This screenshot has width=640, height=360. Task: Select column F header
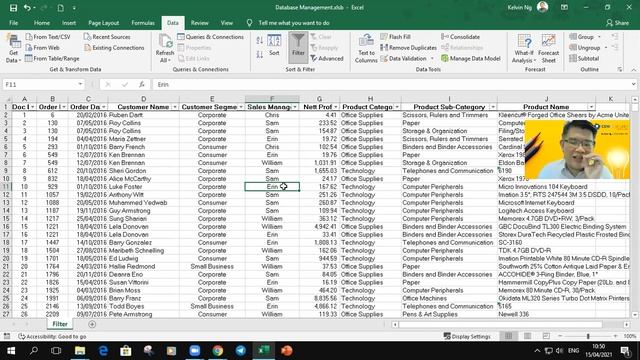click(x=272, y=99)
